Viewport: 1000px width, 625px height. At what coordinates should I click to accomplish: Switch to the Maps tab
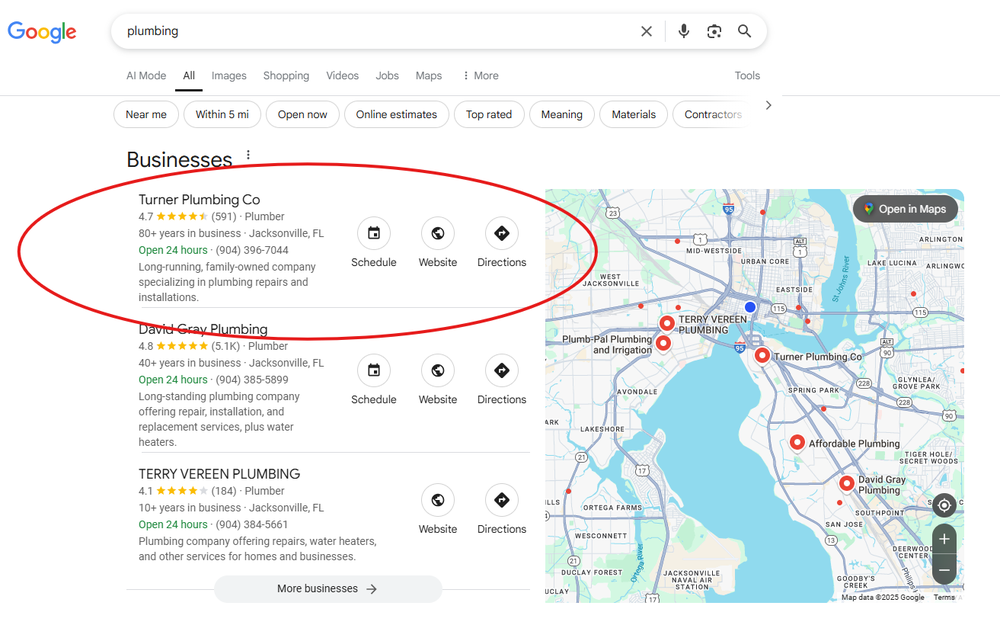click(428, 76)
